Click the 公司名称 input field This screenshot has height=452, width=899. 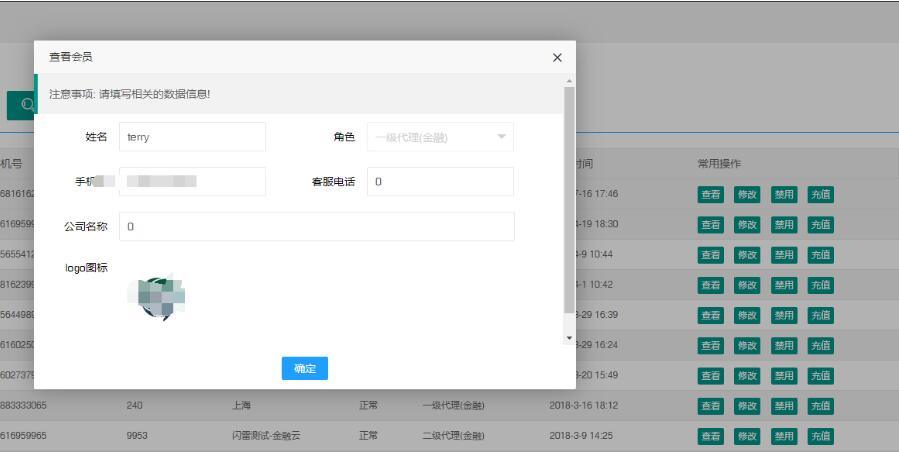pos(316,227)
